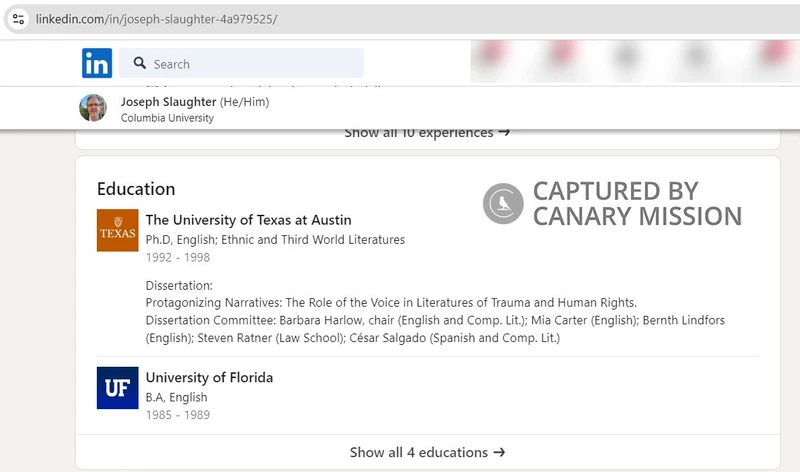The image size is (800, 472).
Task: Focus the LinkedIn Search field
Action: [241, 63]
